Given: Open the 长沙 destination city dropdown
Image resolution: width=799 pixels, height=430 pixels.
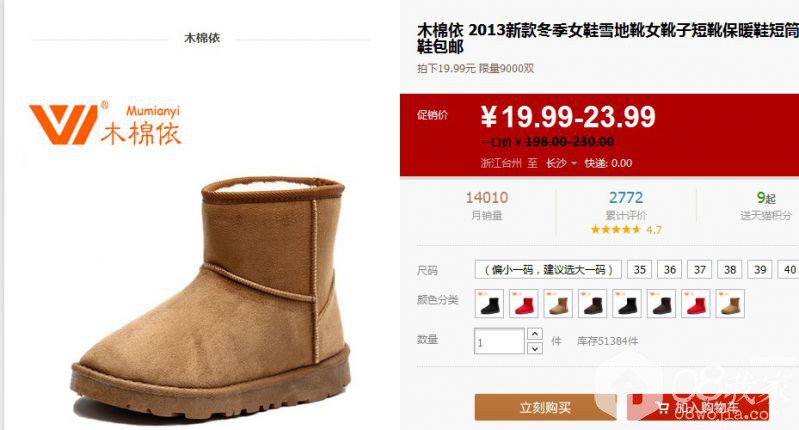Looking at the screenshot, I should tap(561, 163).
